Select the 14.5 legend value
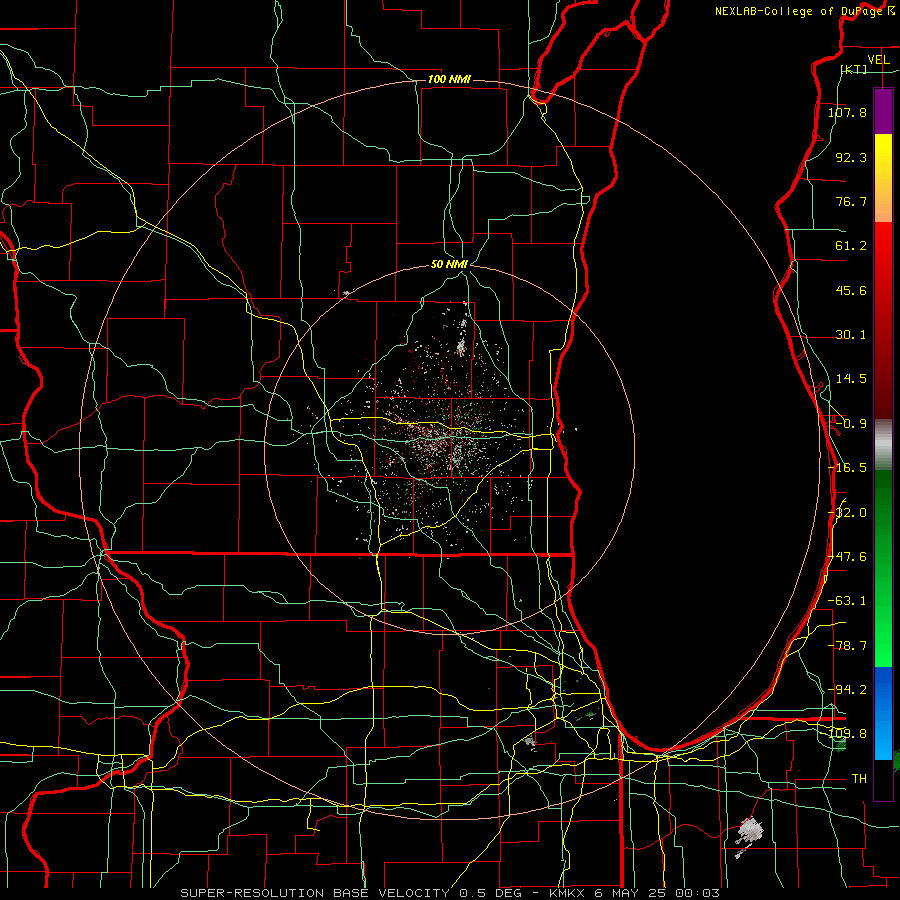Screen dimensions: 900x900 pos(851,379)
